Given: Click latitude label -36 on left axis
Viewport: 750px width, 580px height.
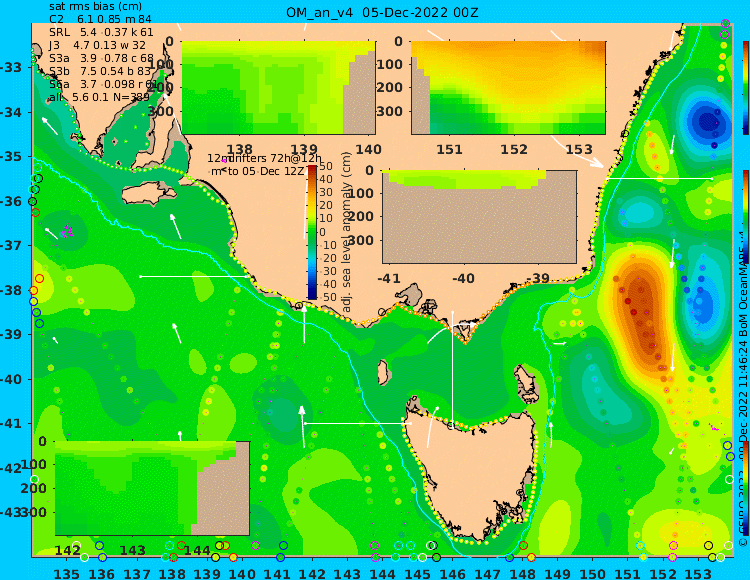Looking at the screenshot, I should point(11,201).
